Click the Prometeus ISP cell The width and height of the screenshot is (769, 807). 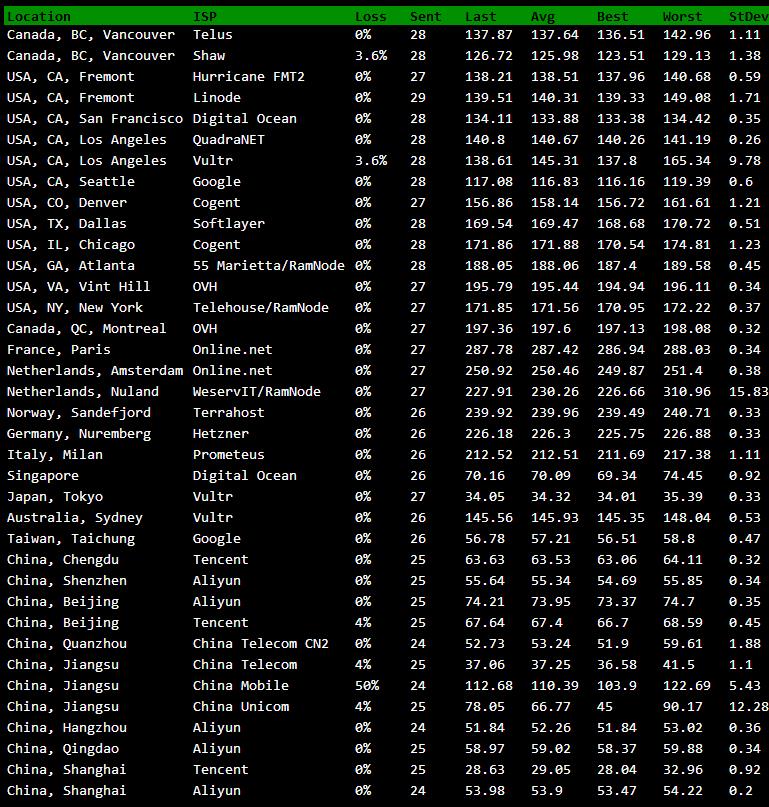pyautogui.click(x=229, y=455)
